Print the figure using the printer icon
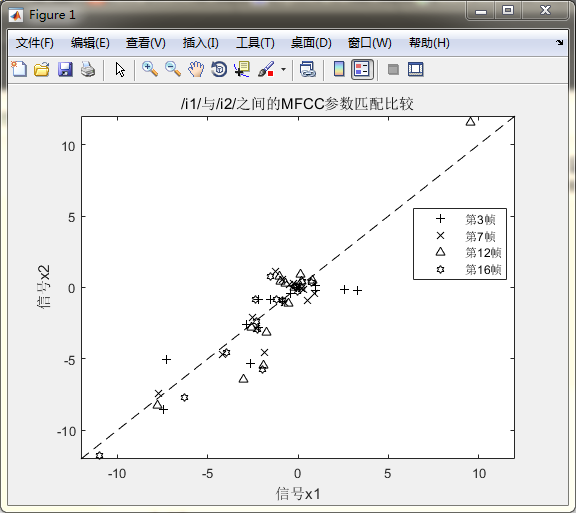 [88, 69]
